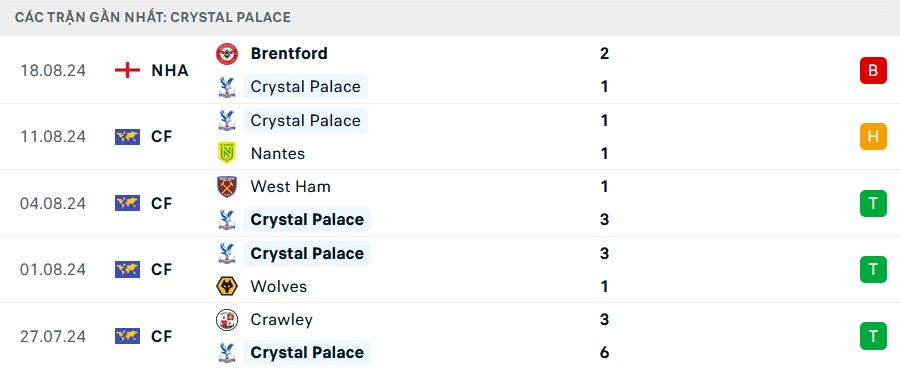Open the Nantes team link
Image resolution: width=900 pixels, height=368 pixels.
point(278,153)
